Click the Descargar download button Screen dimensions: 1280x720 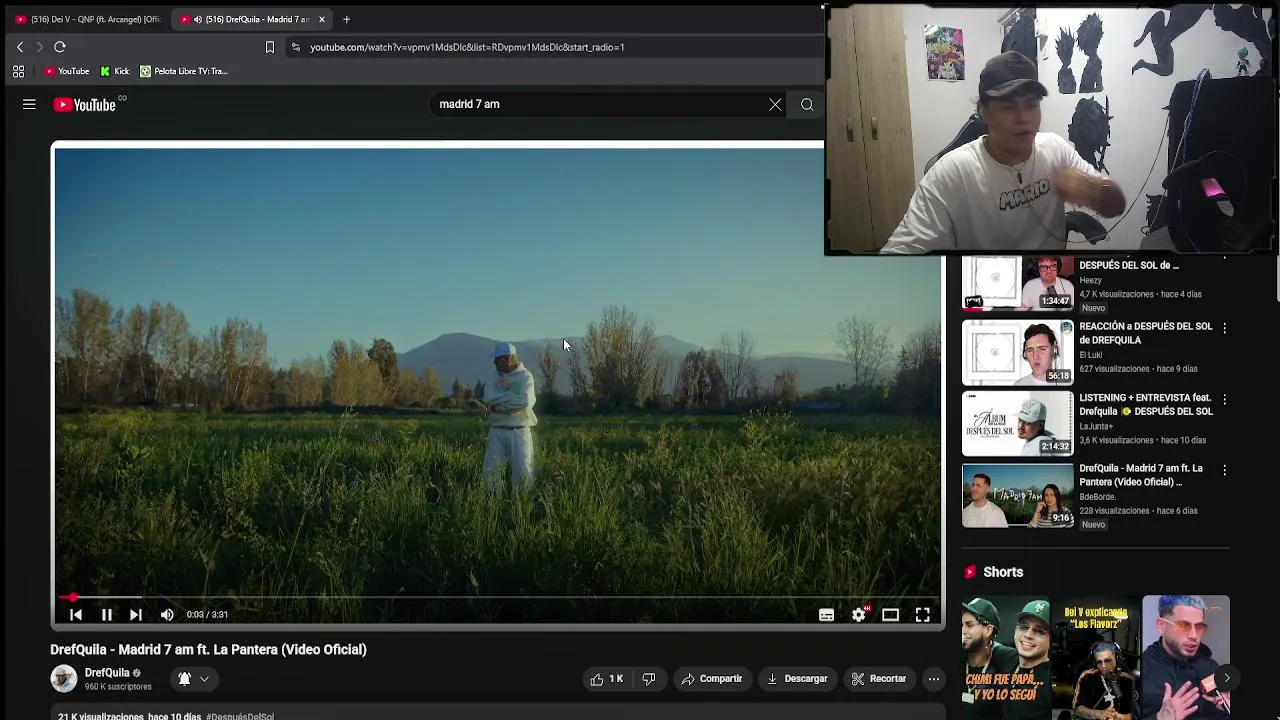pos(797,679)
